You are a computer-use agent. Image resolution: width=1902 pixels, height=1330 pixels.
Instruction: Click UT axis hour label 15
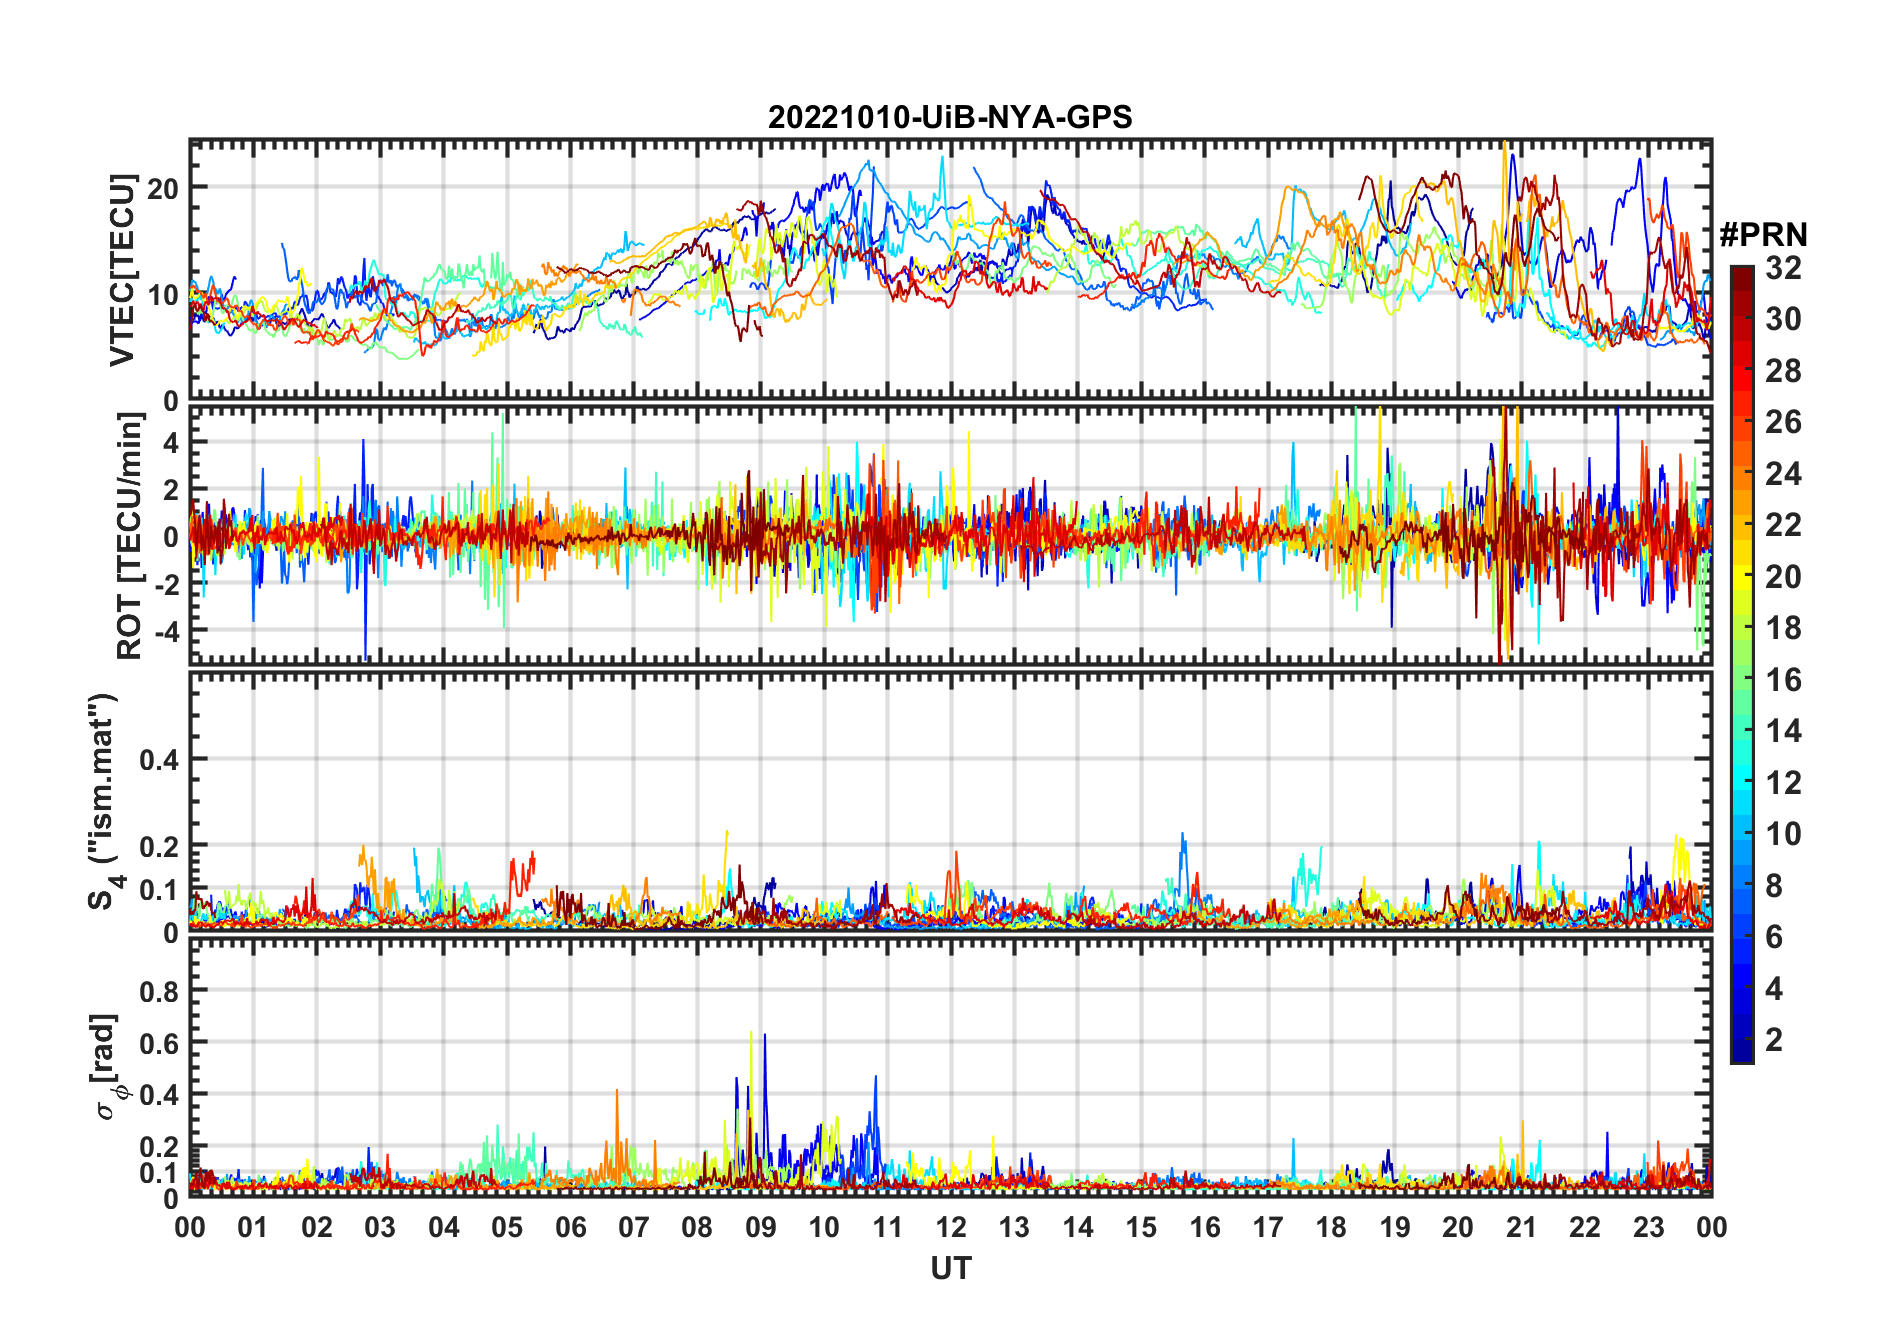(1141, 1227)
